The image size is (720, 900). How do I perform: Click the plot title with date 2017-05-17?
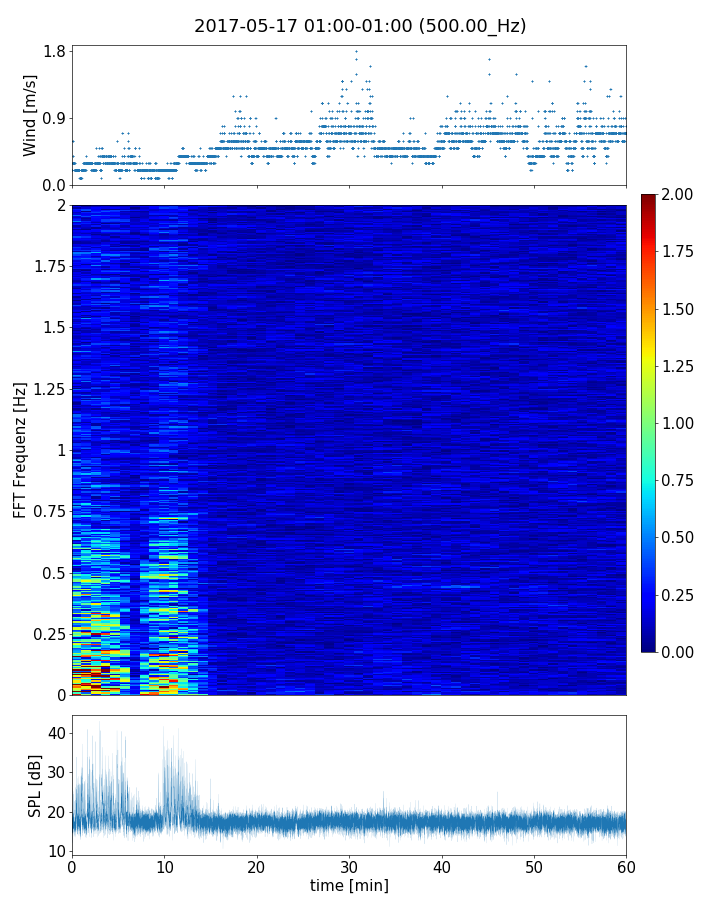click(360, 26)
